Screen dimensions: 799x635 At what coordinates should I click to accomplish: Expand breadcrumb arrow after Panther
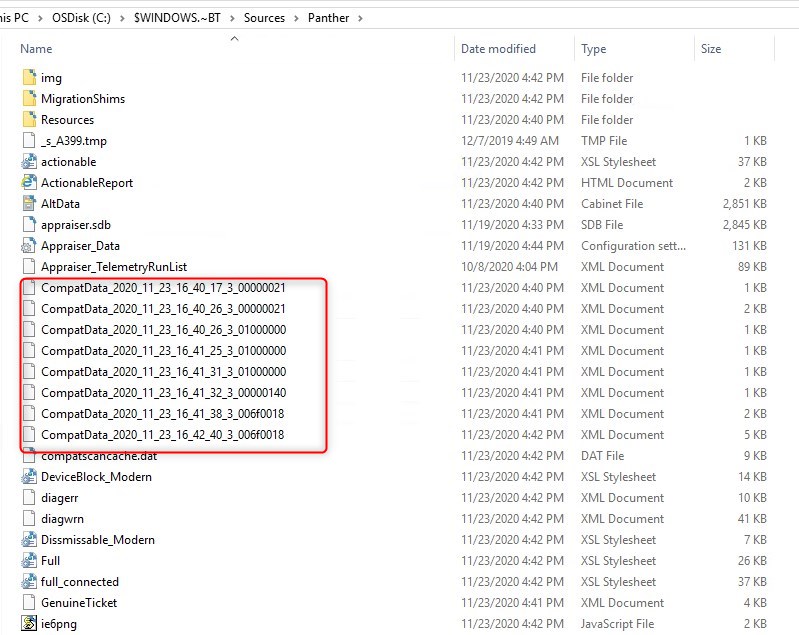point(361,18)
